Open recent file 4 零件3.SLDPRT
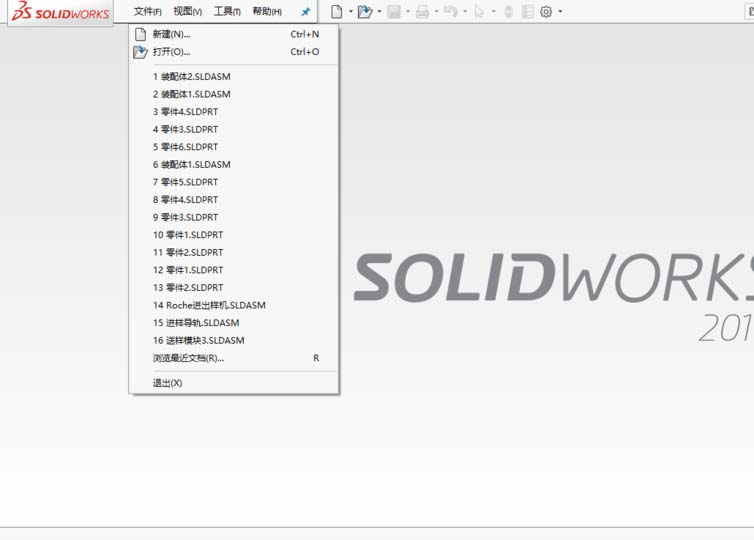754x540 pixels. point(234,129)
